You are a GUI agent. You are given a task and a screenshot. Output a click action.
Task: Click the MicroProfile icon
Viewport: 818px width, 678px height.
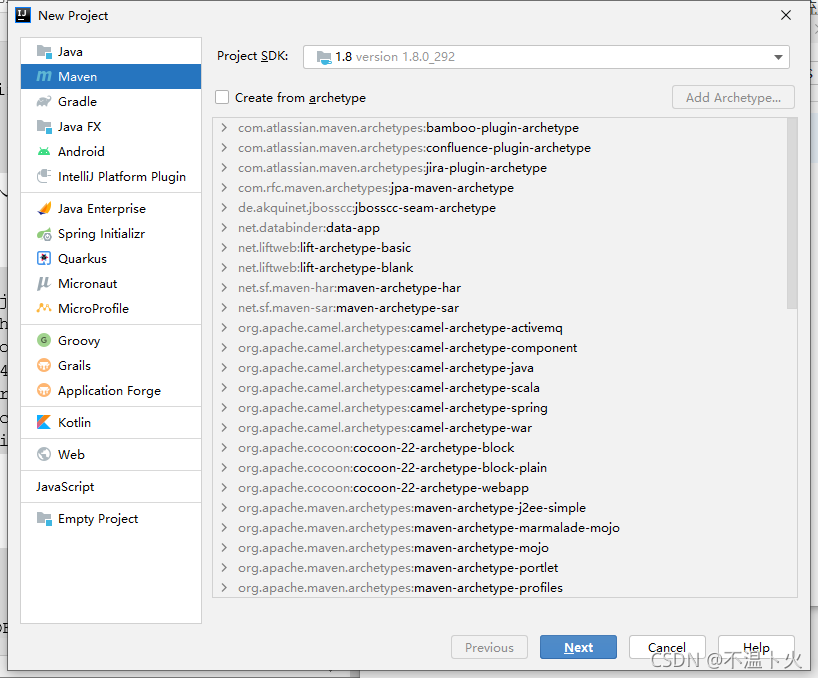point(44,308)
